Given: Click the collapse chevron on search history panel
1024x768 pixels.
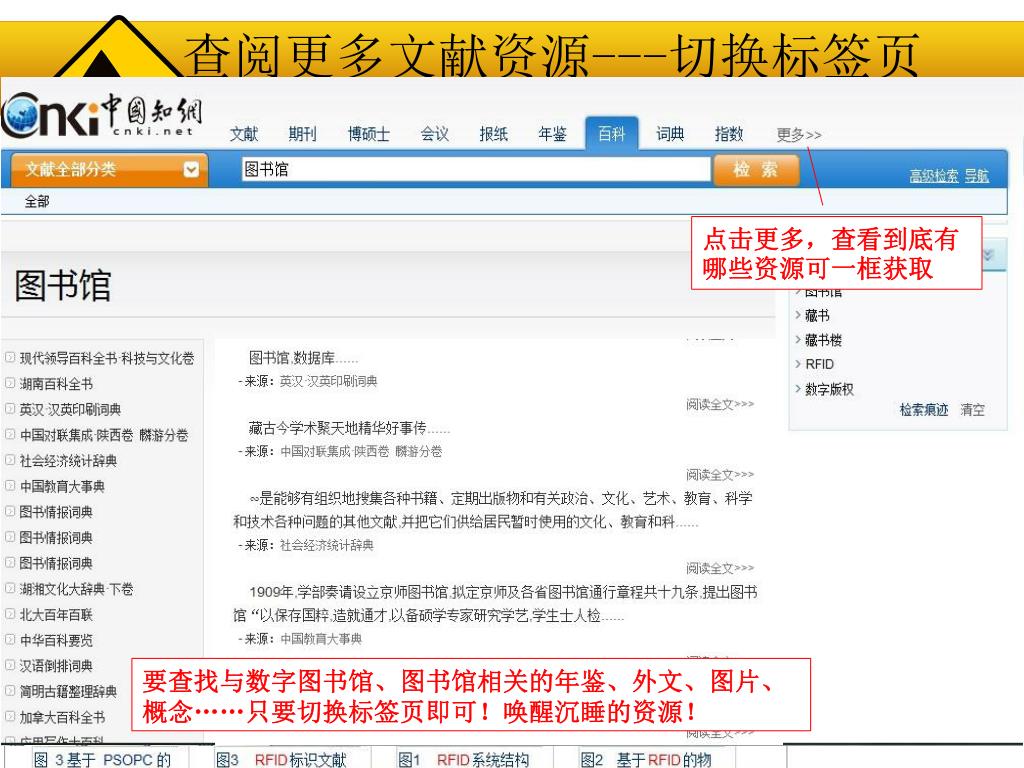Looking at the screenshot, I should pyautogui.click(x=989, y=256).
